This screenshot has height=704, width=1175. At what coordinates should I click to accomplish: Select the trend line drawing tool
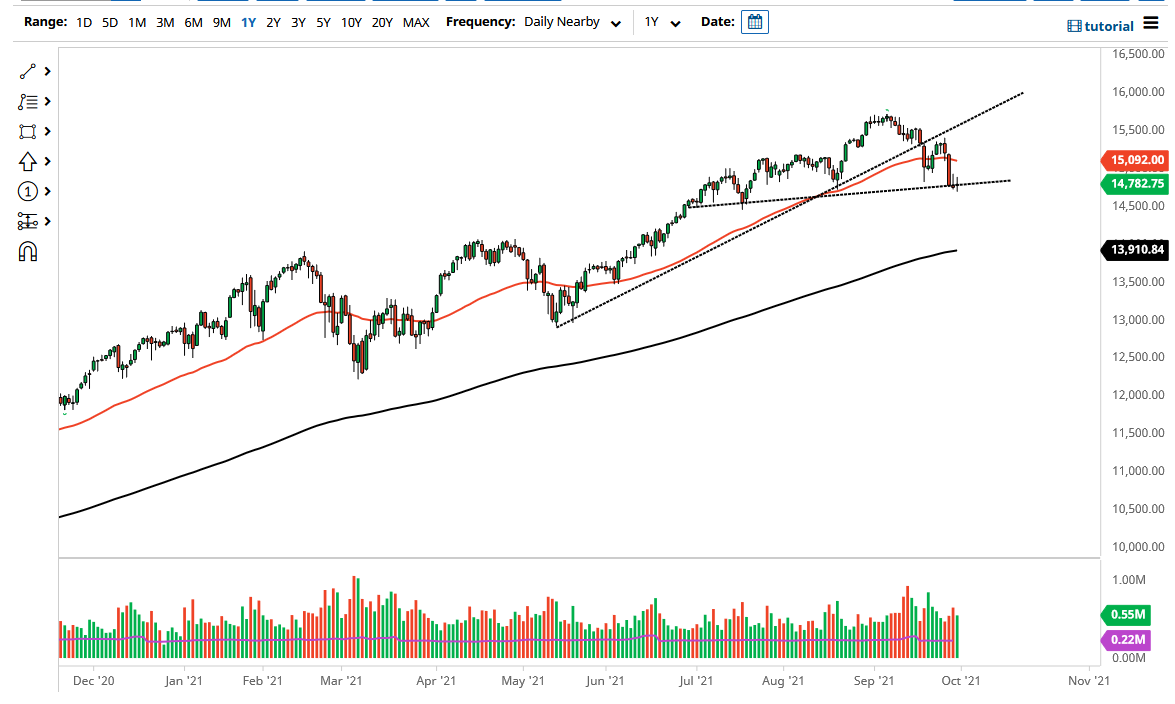click(27, 72)
